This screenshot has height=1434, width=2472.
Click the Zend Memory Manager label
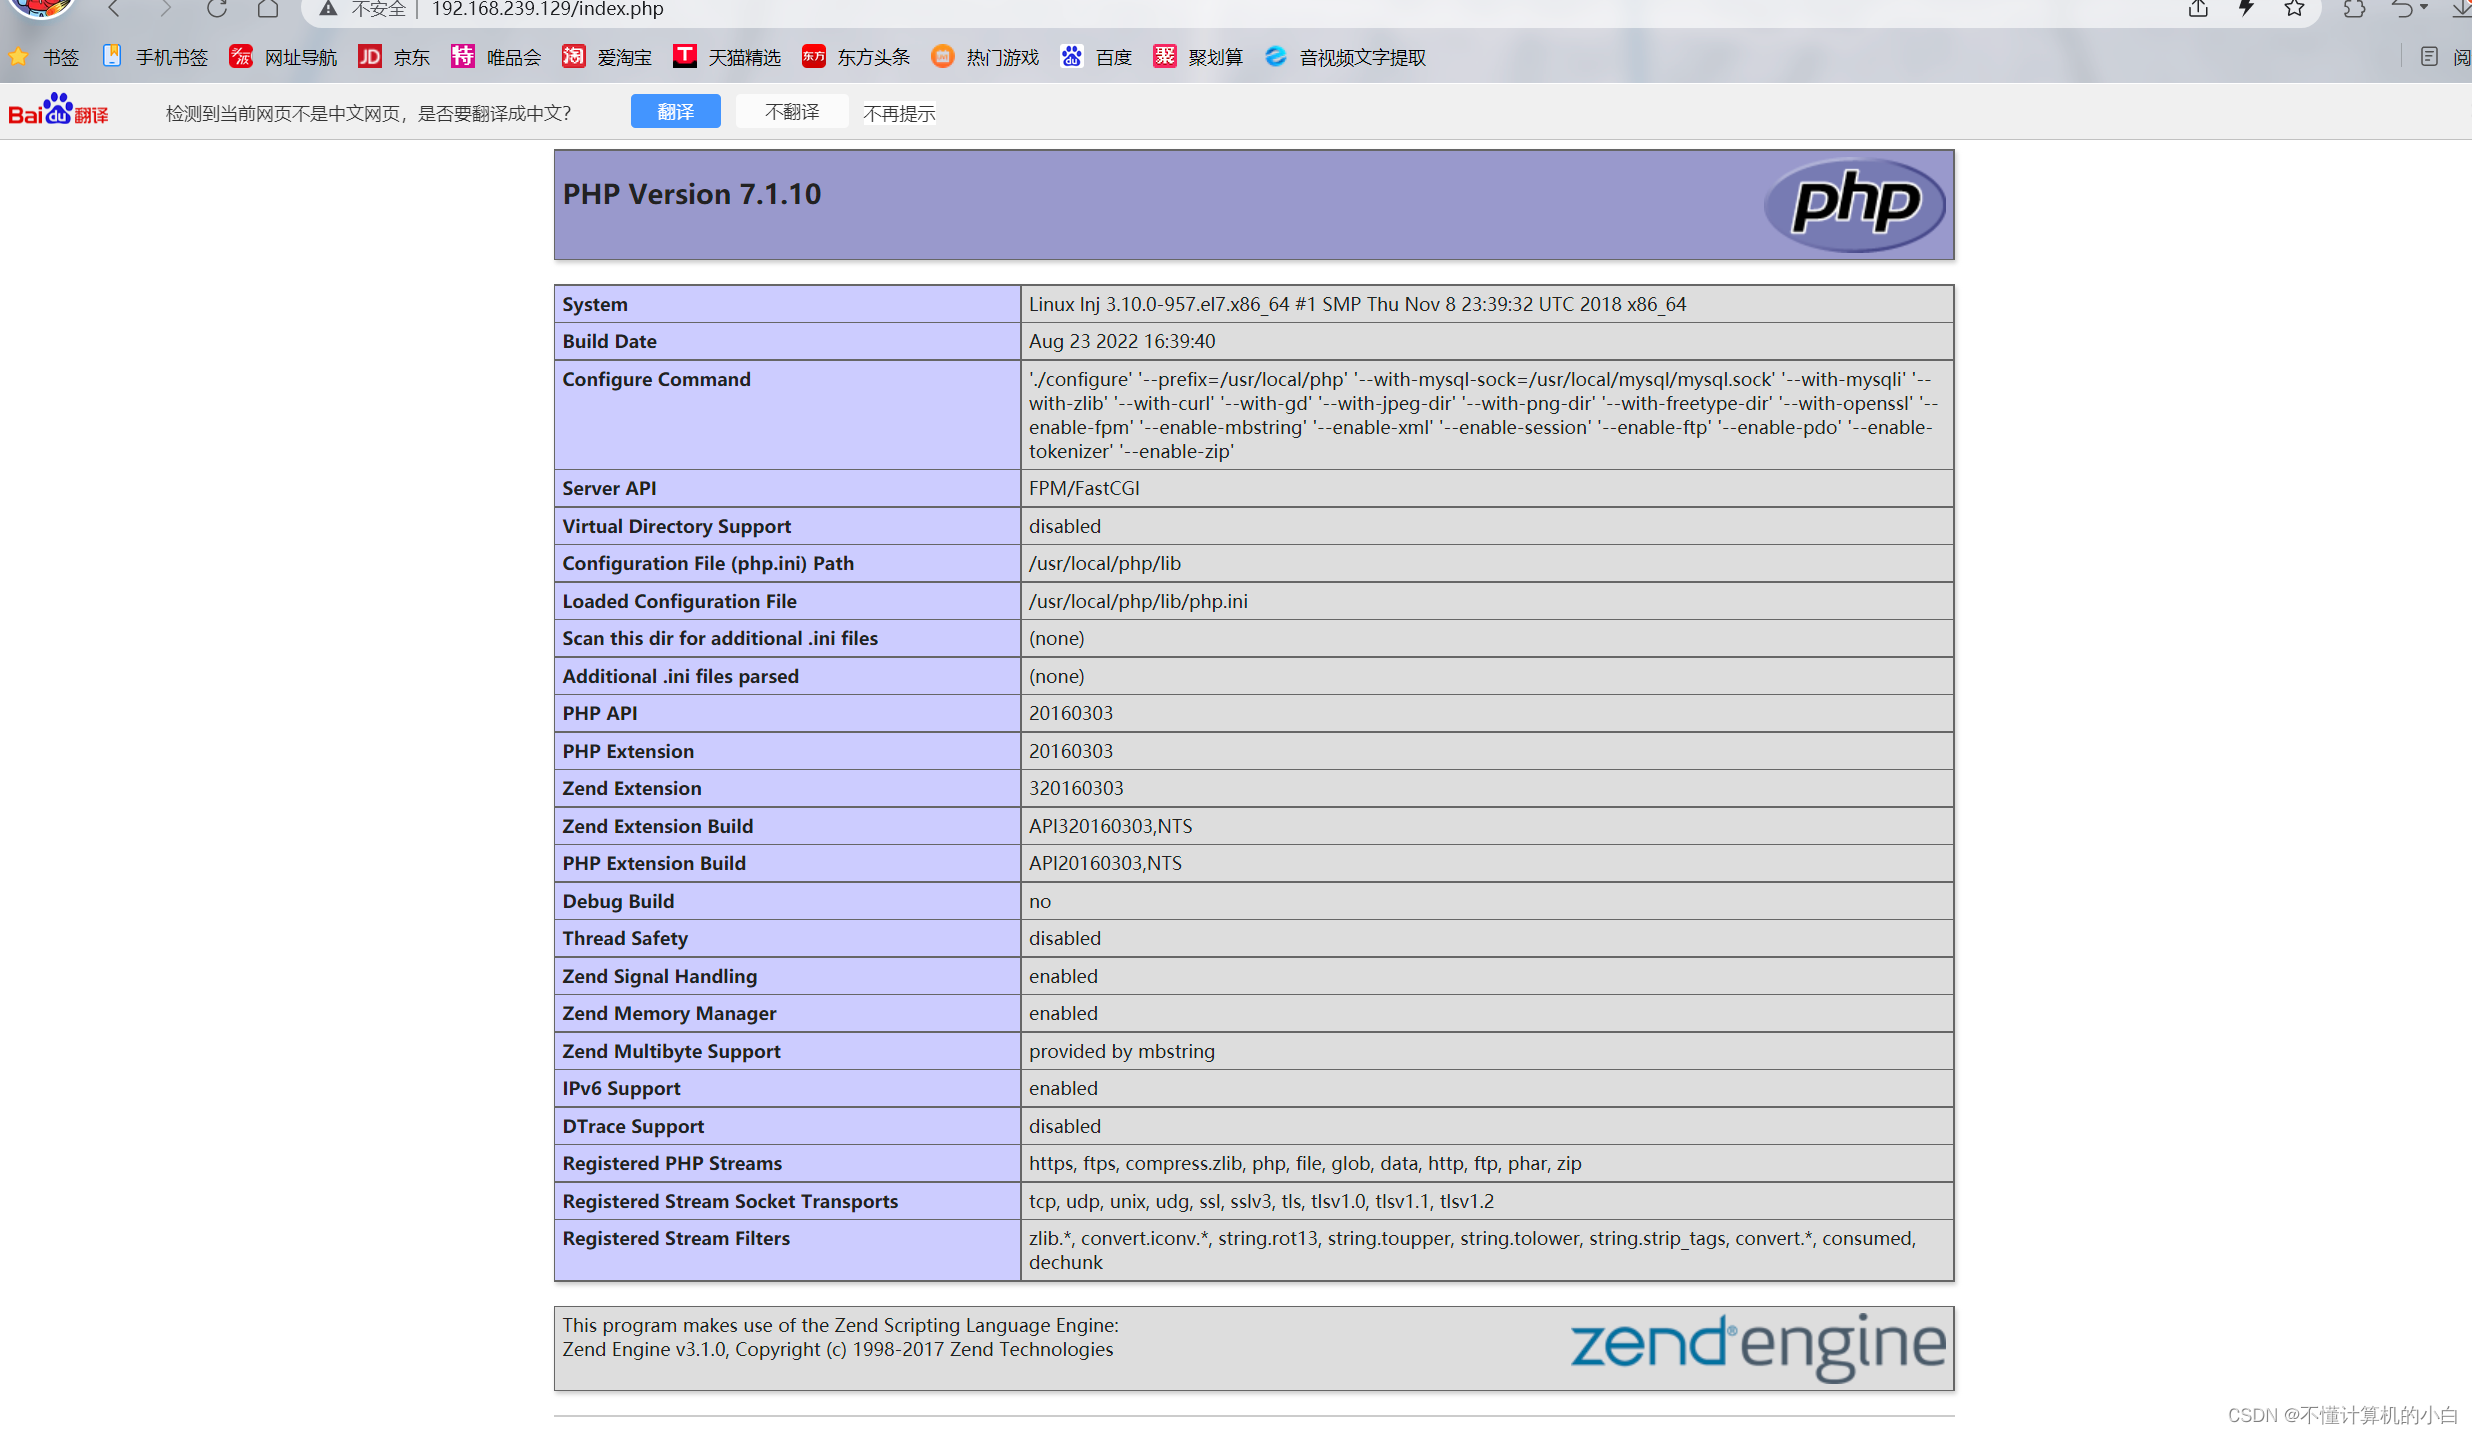[x=669, y=1013]
